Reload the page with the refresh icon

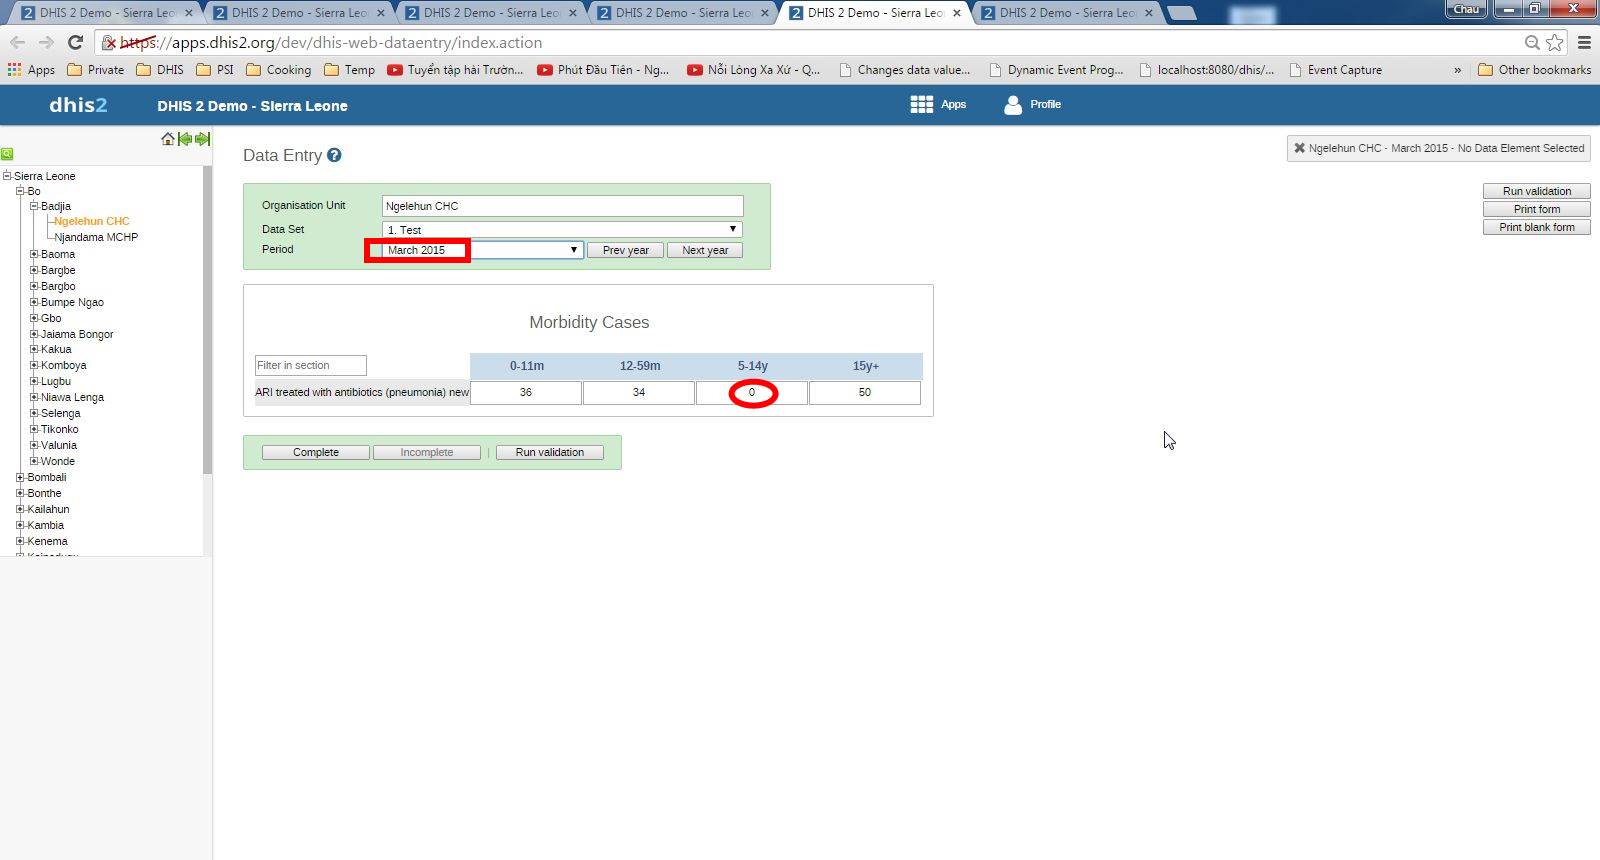75,42
